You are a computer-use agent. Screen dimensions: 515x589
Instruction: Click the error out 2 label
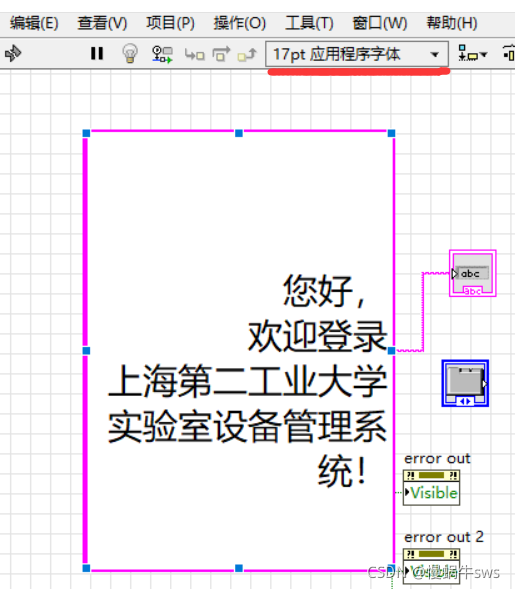point(444,537)
